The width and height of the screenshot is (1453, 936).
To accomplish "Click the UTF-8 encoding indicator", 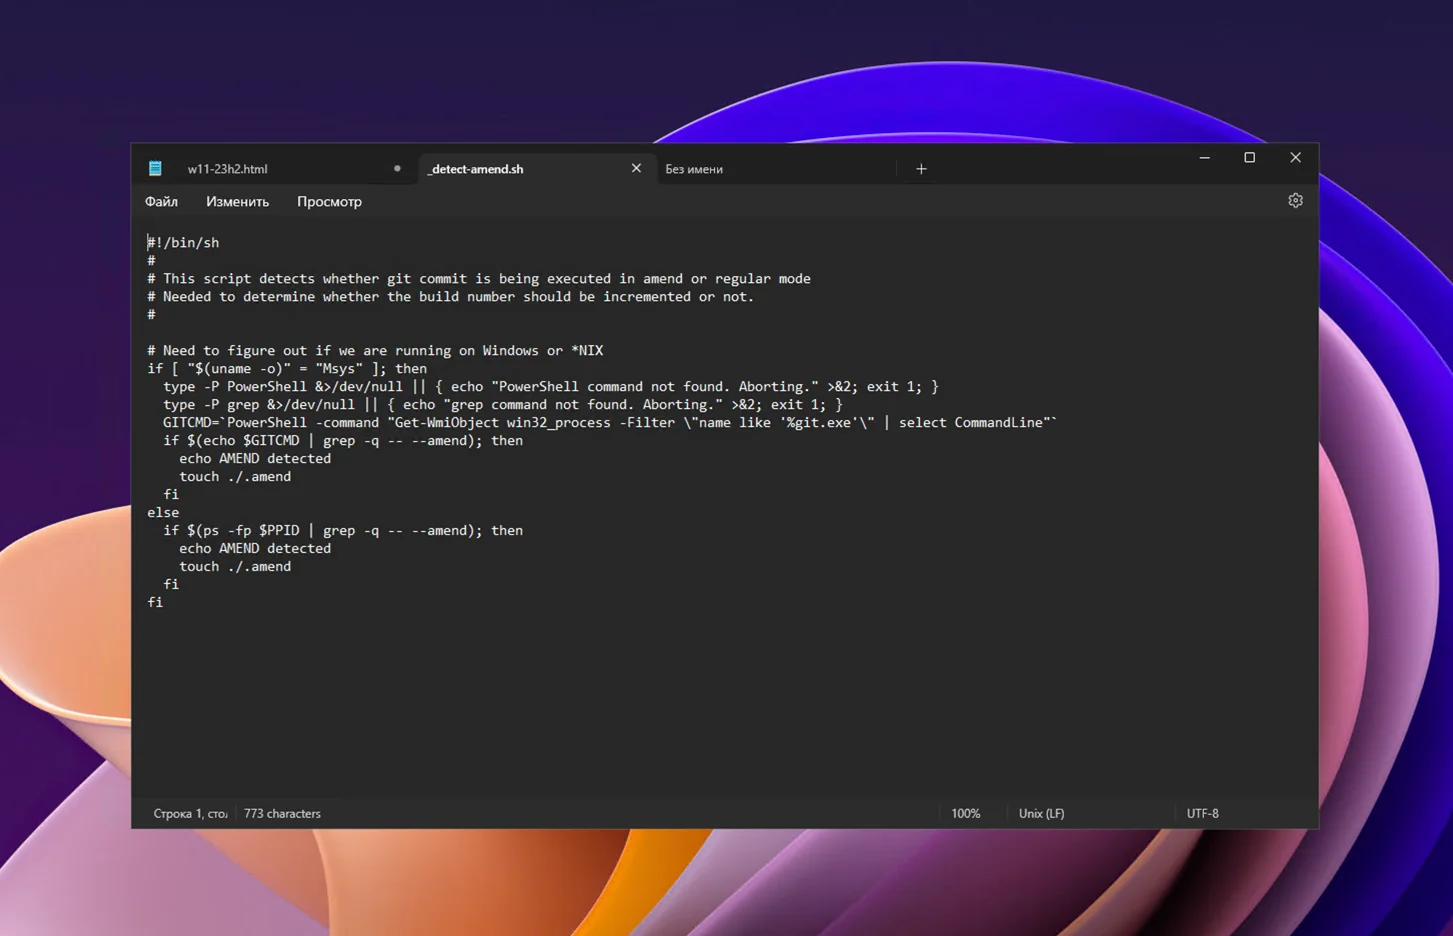I will pos(1202,814).
